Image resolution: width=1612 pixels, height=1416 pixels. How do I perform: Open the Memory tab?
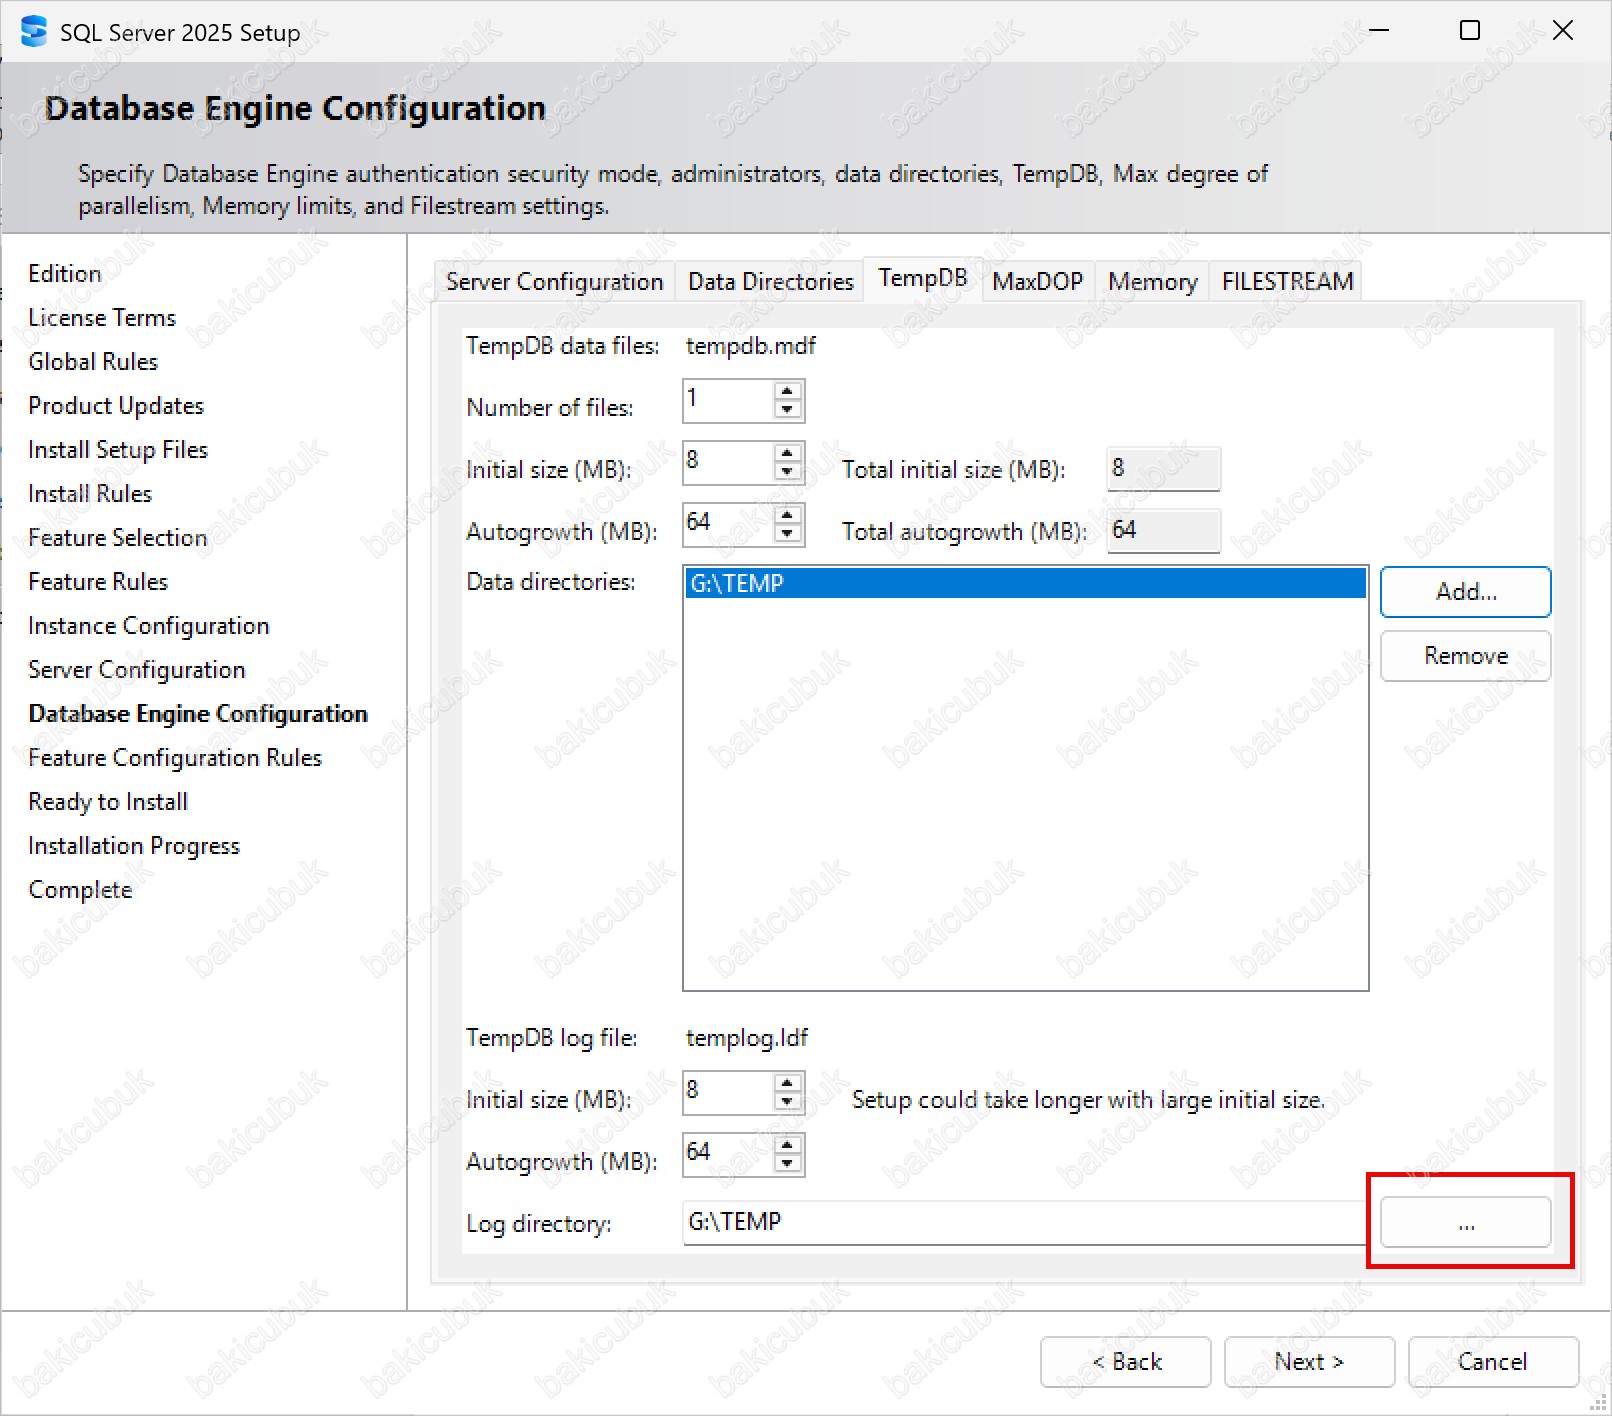(x=1152, y=282)
